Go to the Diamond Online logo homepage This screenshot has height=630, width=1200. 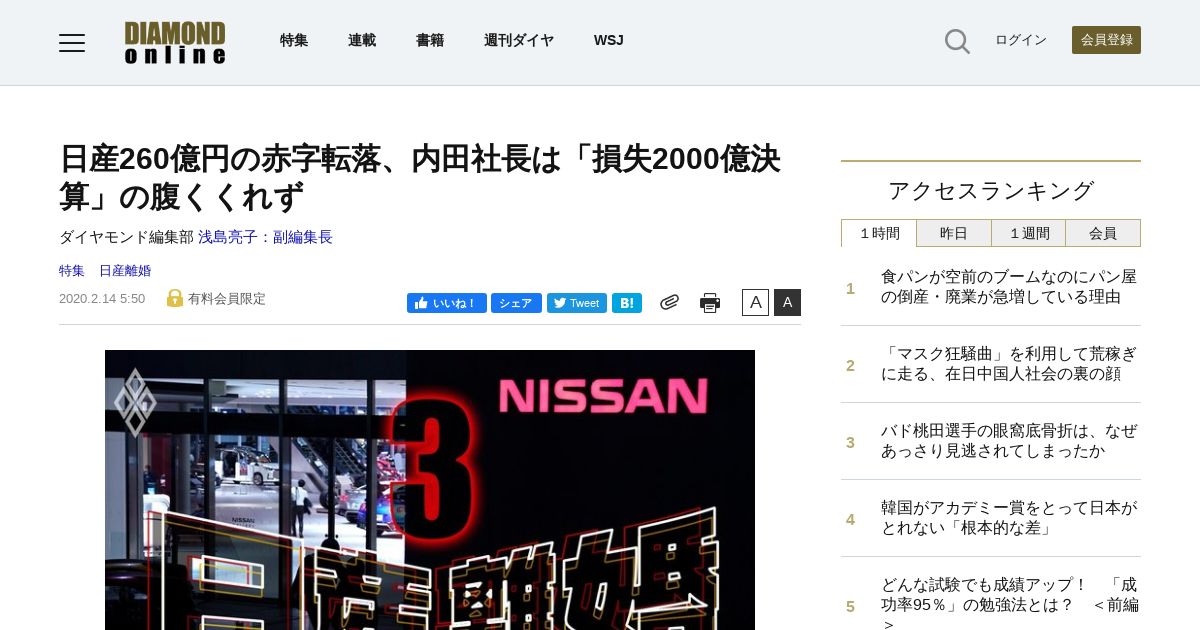[x=175, y=42]
